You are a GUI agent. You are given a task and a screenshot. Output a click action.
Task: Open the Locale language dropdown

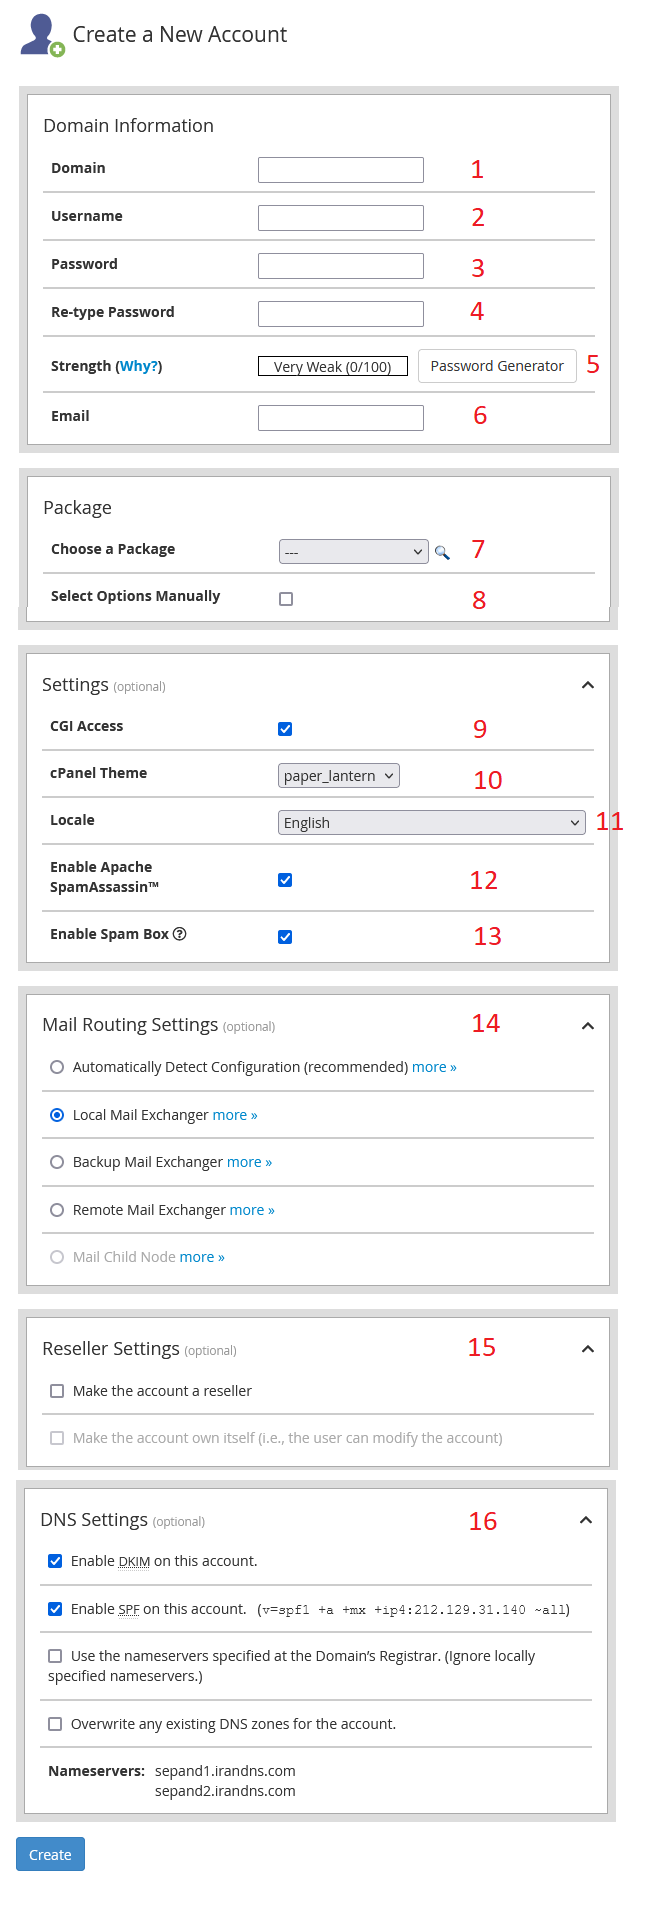pyautogui.click(x=432, y=822)
